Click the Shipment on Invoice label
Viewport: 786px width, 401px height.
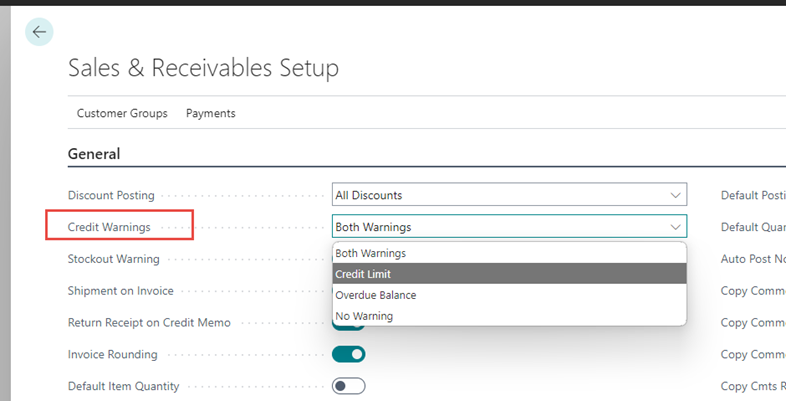click(x=120, y=291)
